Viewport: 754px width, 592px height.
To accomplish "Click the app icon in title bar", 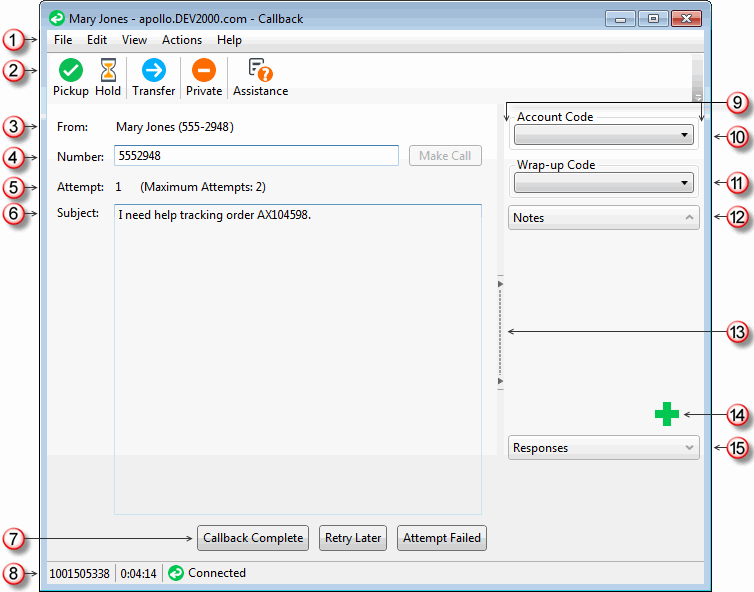I will 57,18.
